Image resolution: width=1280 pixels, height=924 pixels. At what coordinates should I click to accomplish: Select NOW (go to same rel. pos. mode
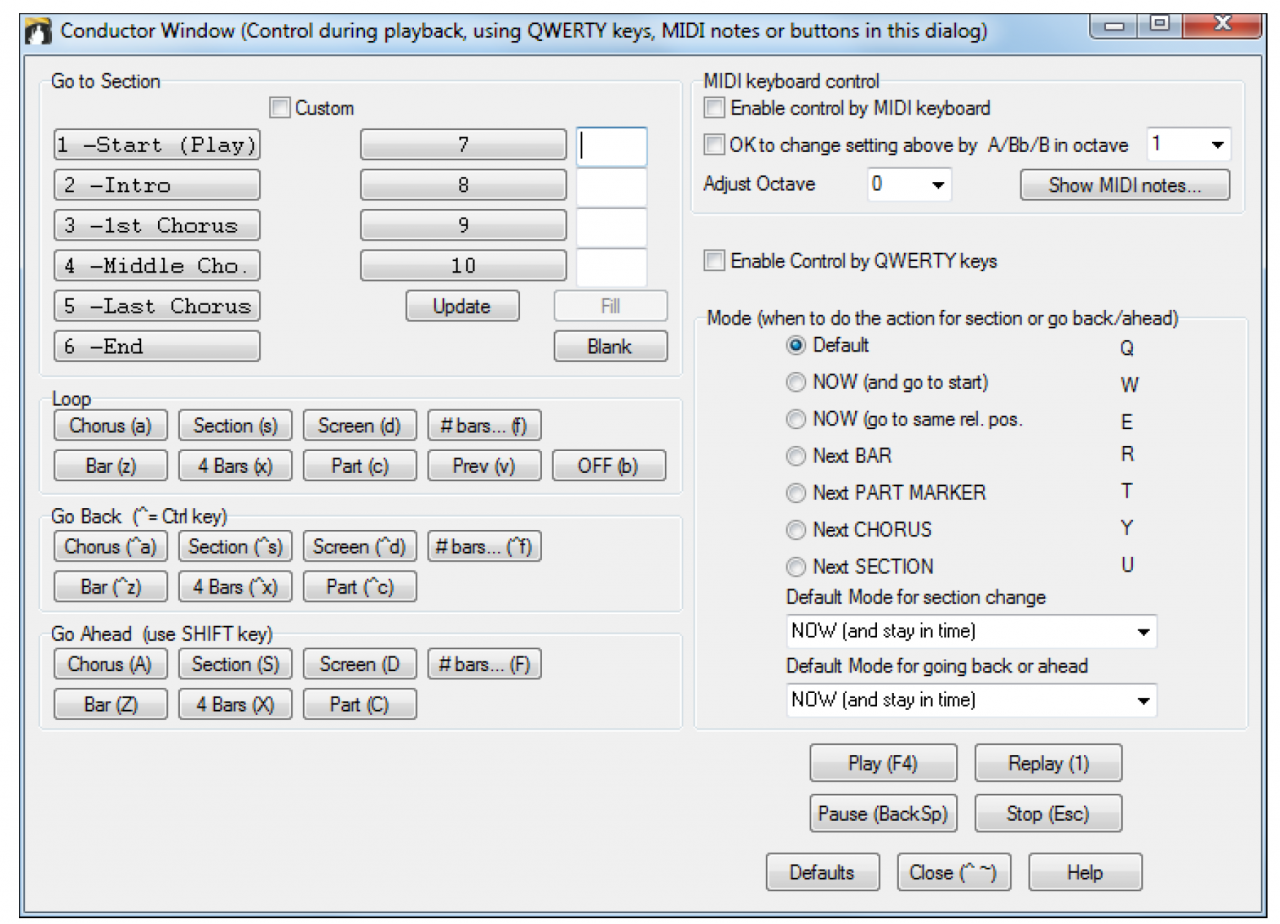click(796, 419)
